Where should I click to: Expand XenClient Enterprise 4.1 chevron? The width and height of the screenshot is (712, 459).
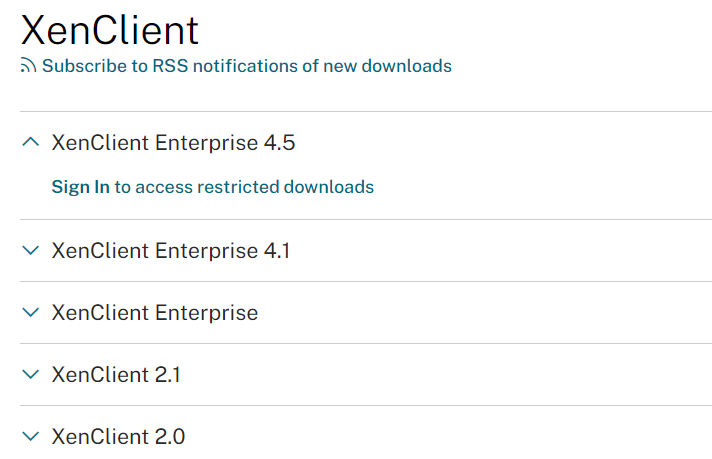(x=30, y=250)
